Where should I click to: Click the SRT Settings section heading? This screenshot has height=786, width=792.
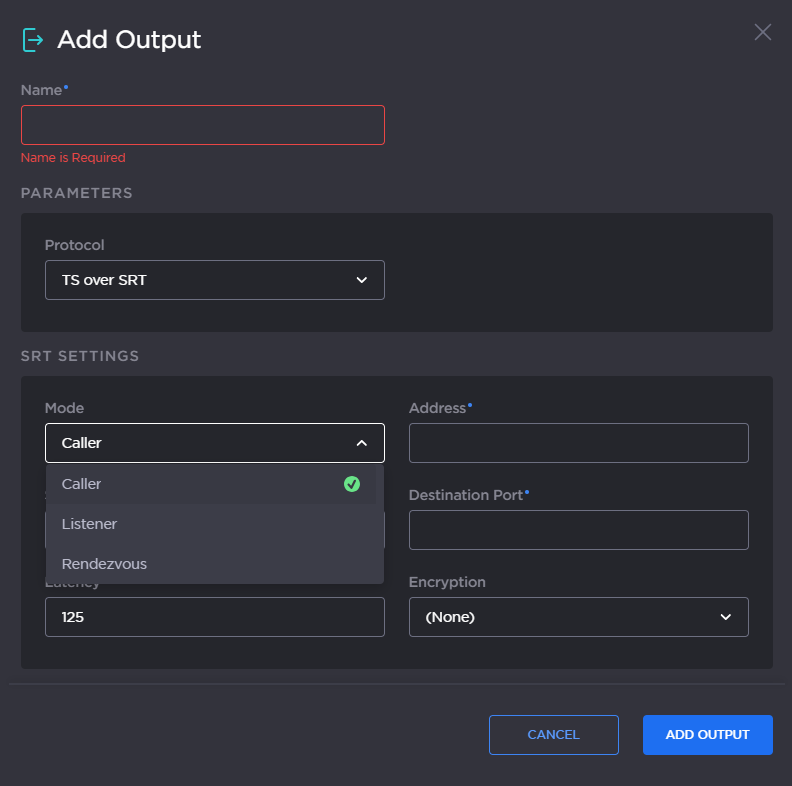click(80, 356)
